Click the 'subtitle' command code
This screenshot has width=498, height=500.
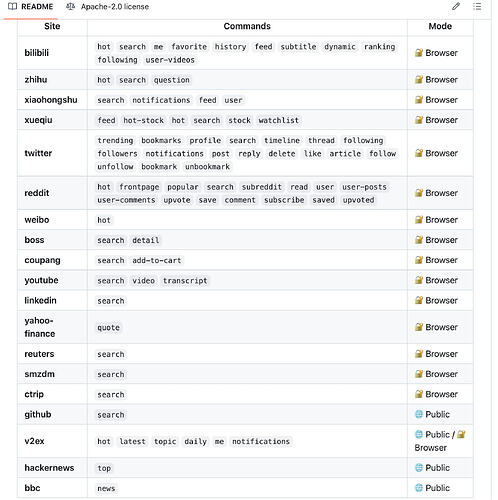tap(298, 47)
